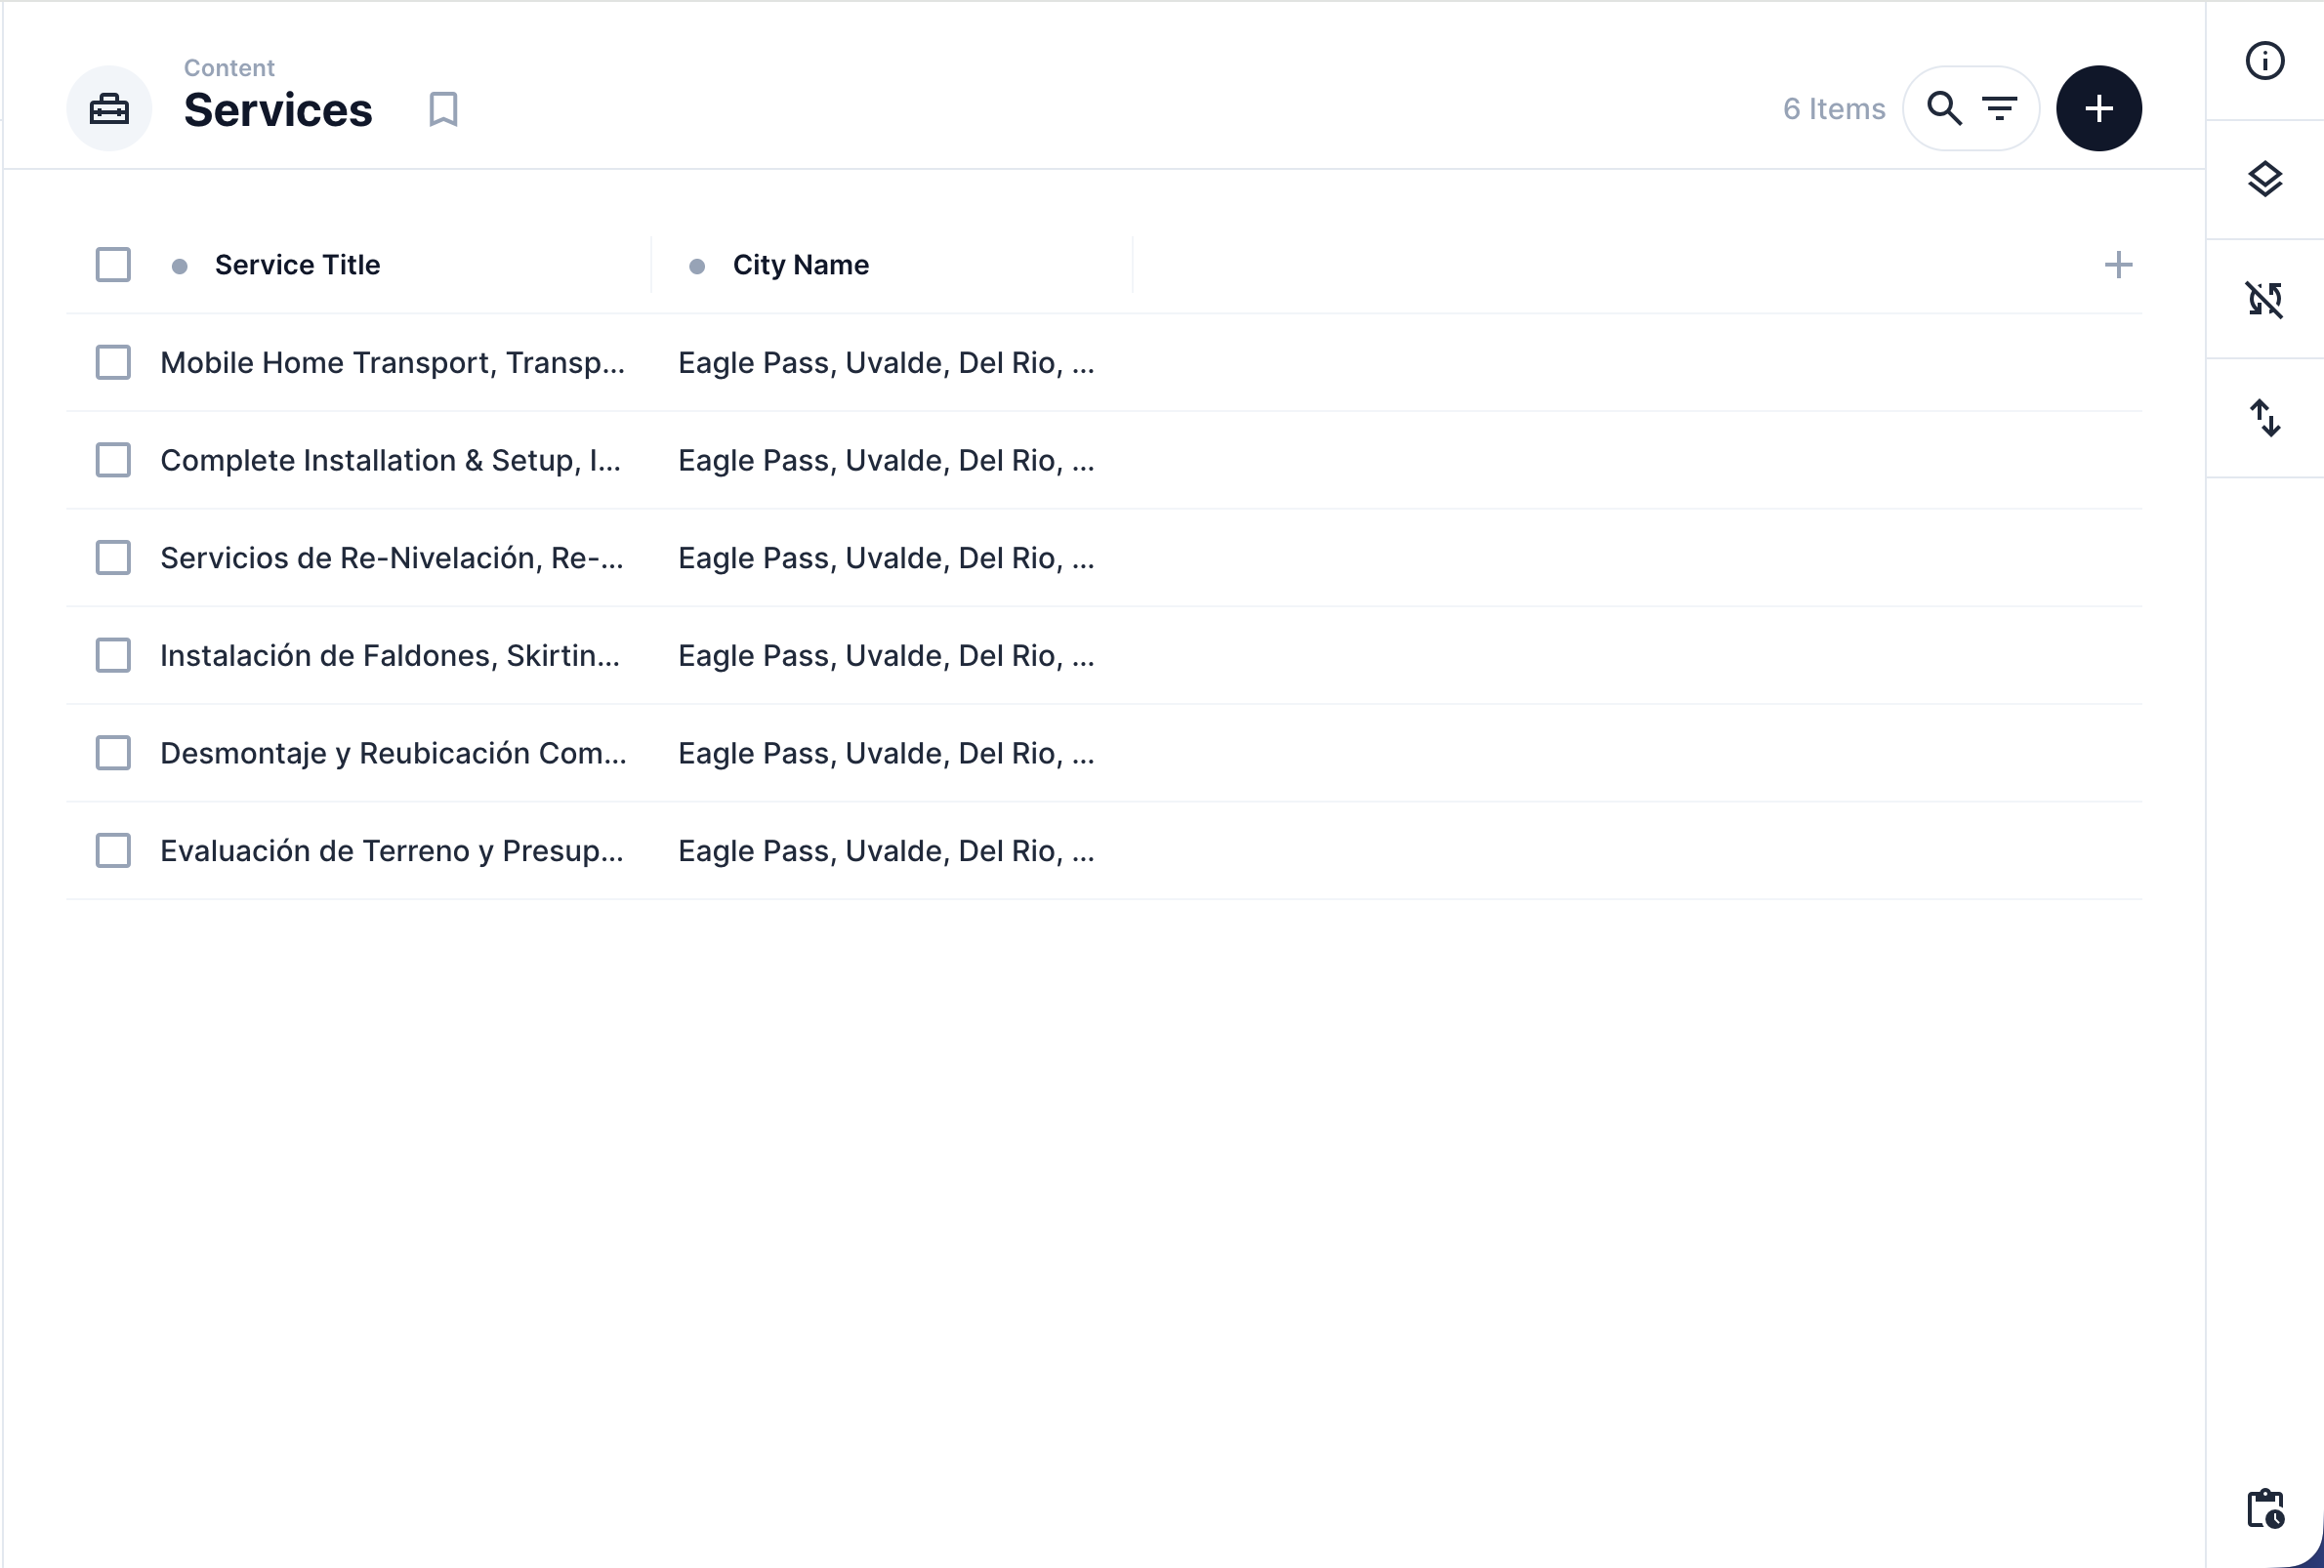Image resolution: width=2324 pixels, height=1568 pixels.
Task: Open the information panel icon
Action: coord(2264,61)
